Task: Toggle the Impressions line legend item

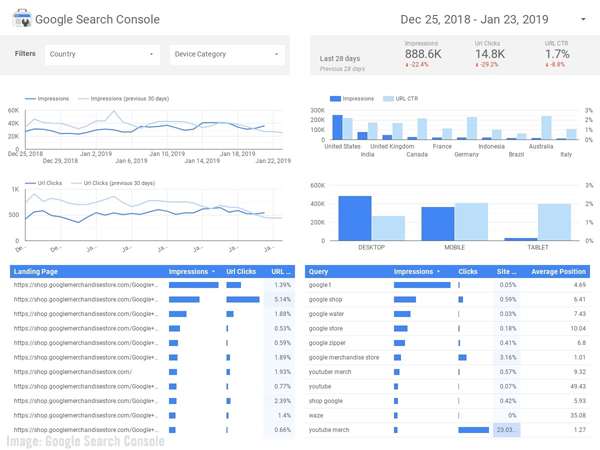Action: tap(47, 99)
